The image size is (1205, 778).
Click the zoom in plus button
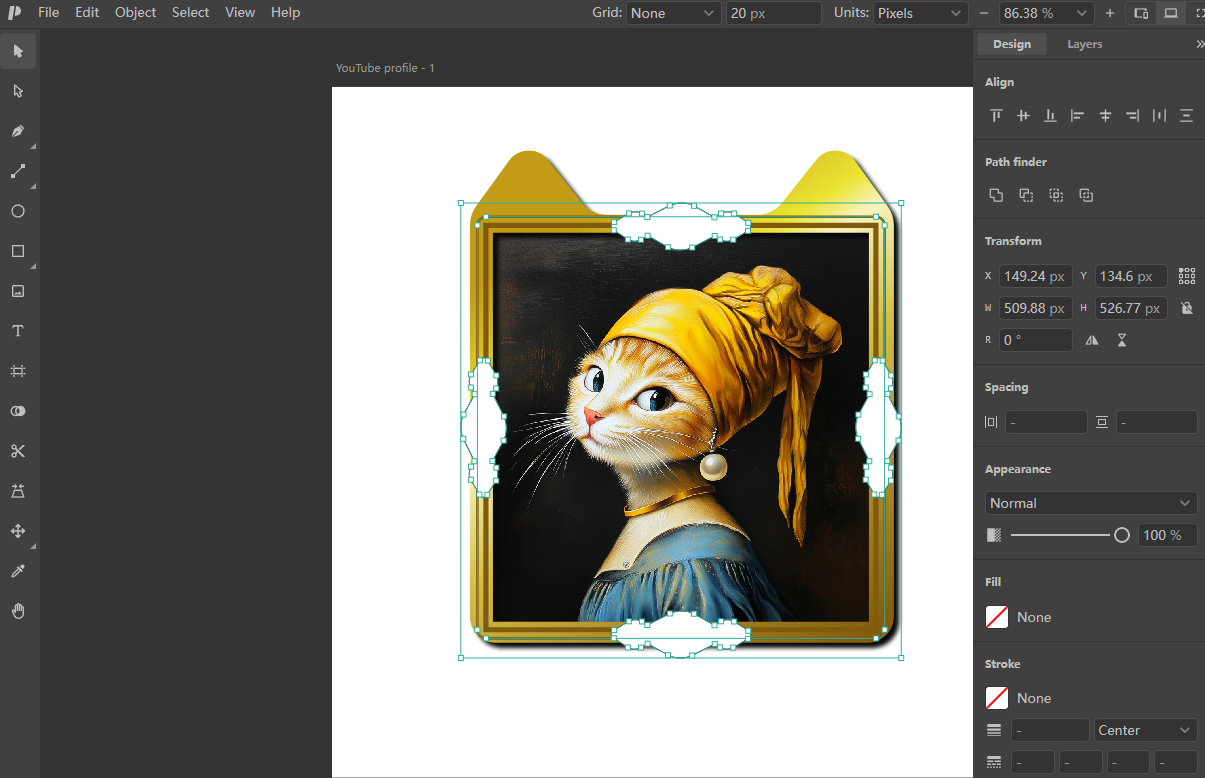click(x=1110, y=13)
